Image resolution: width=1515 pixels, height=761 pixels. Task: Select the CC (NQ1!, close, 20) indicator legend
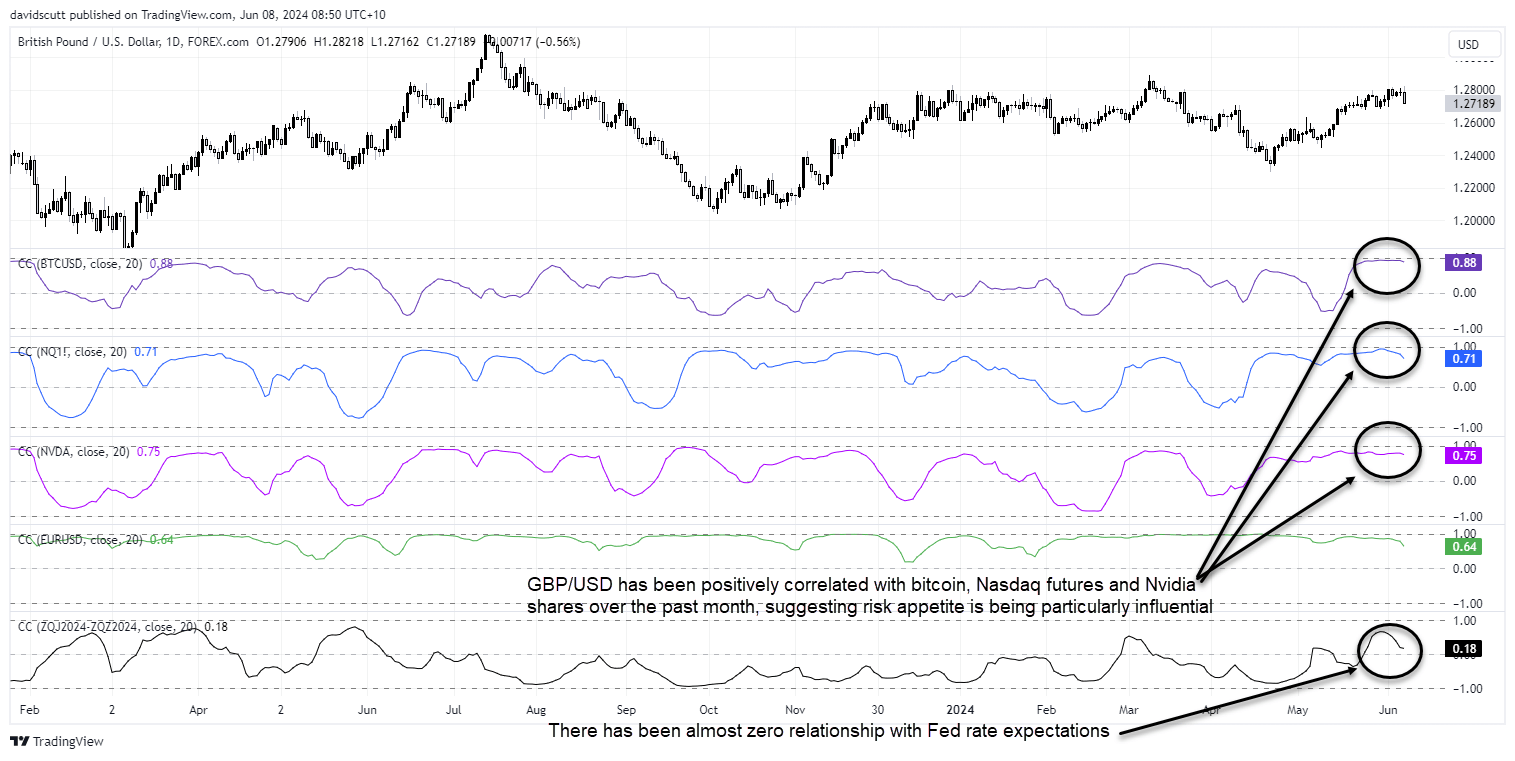[x=74, y=352]
